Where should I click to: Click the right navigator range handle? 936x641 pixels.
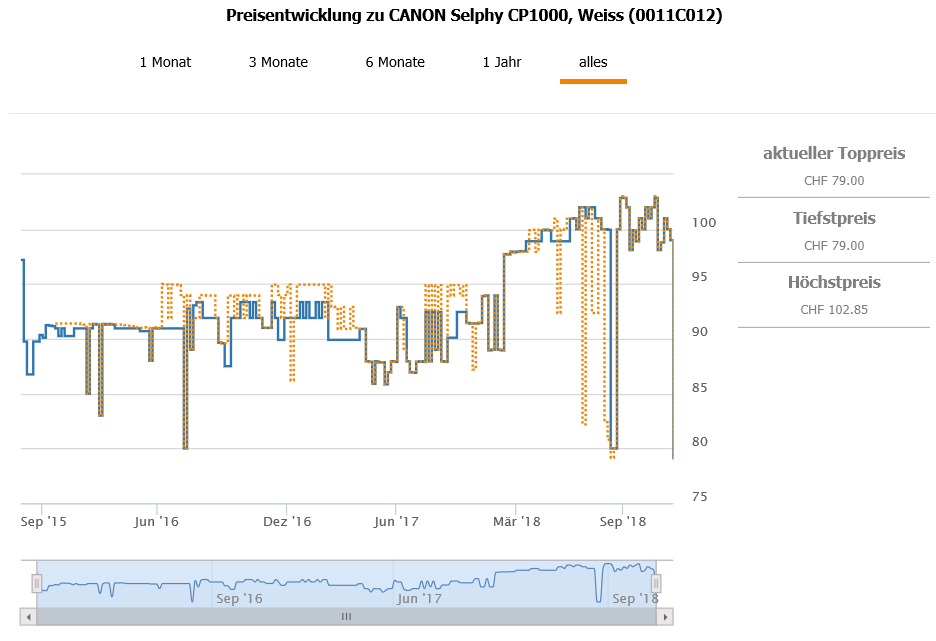tap(657, 583)
